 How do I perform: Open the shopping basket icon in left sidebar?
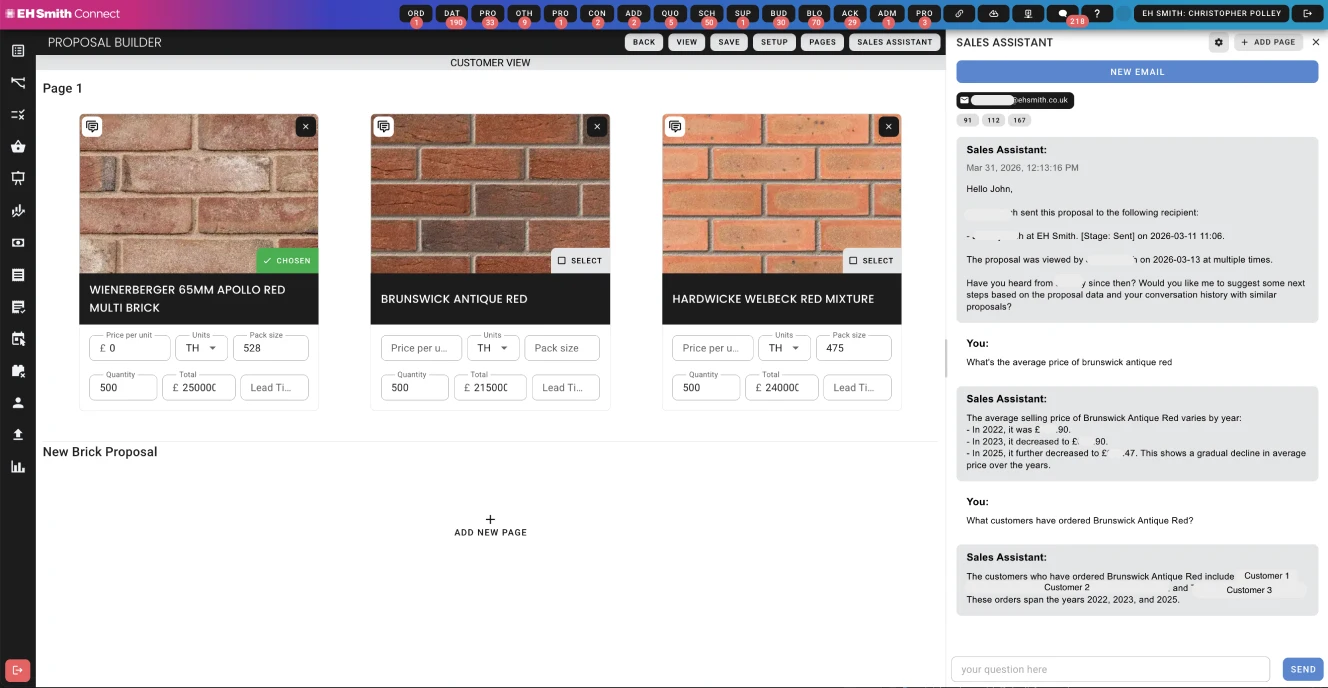pos(18,147)
